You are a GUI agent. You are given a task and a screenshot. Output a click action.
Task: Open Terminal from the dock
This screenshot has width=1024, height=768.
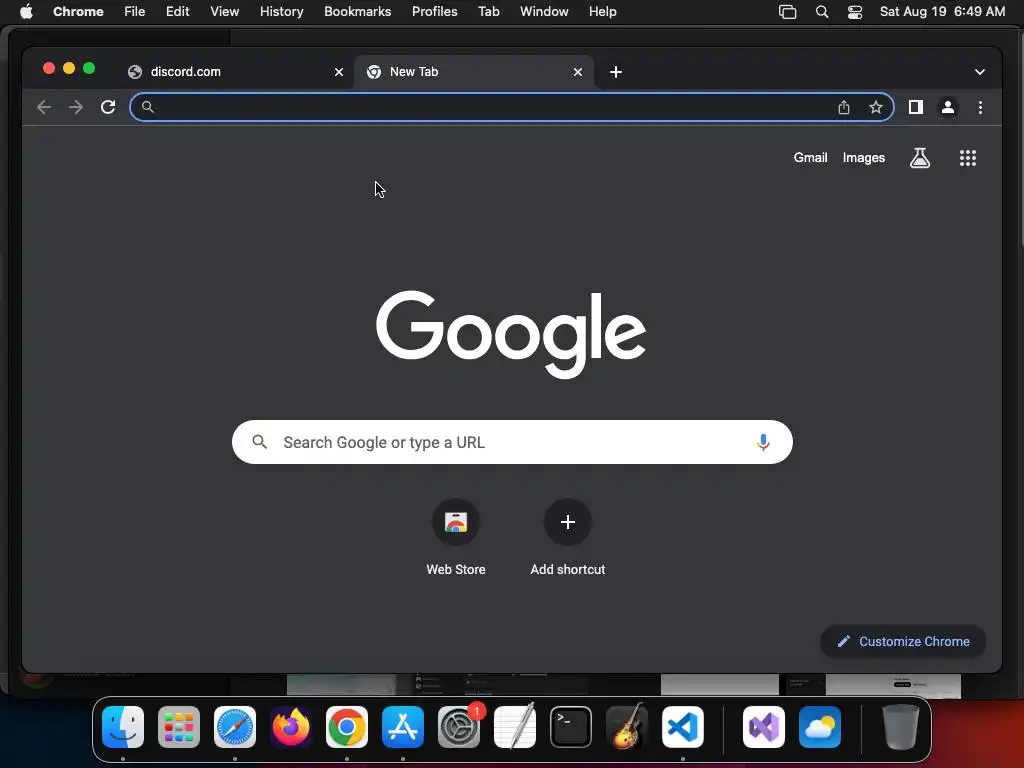click(x=571, y=727)
